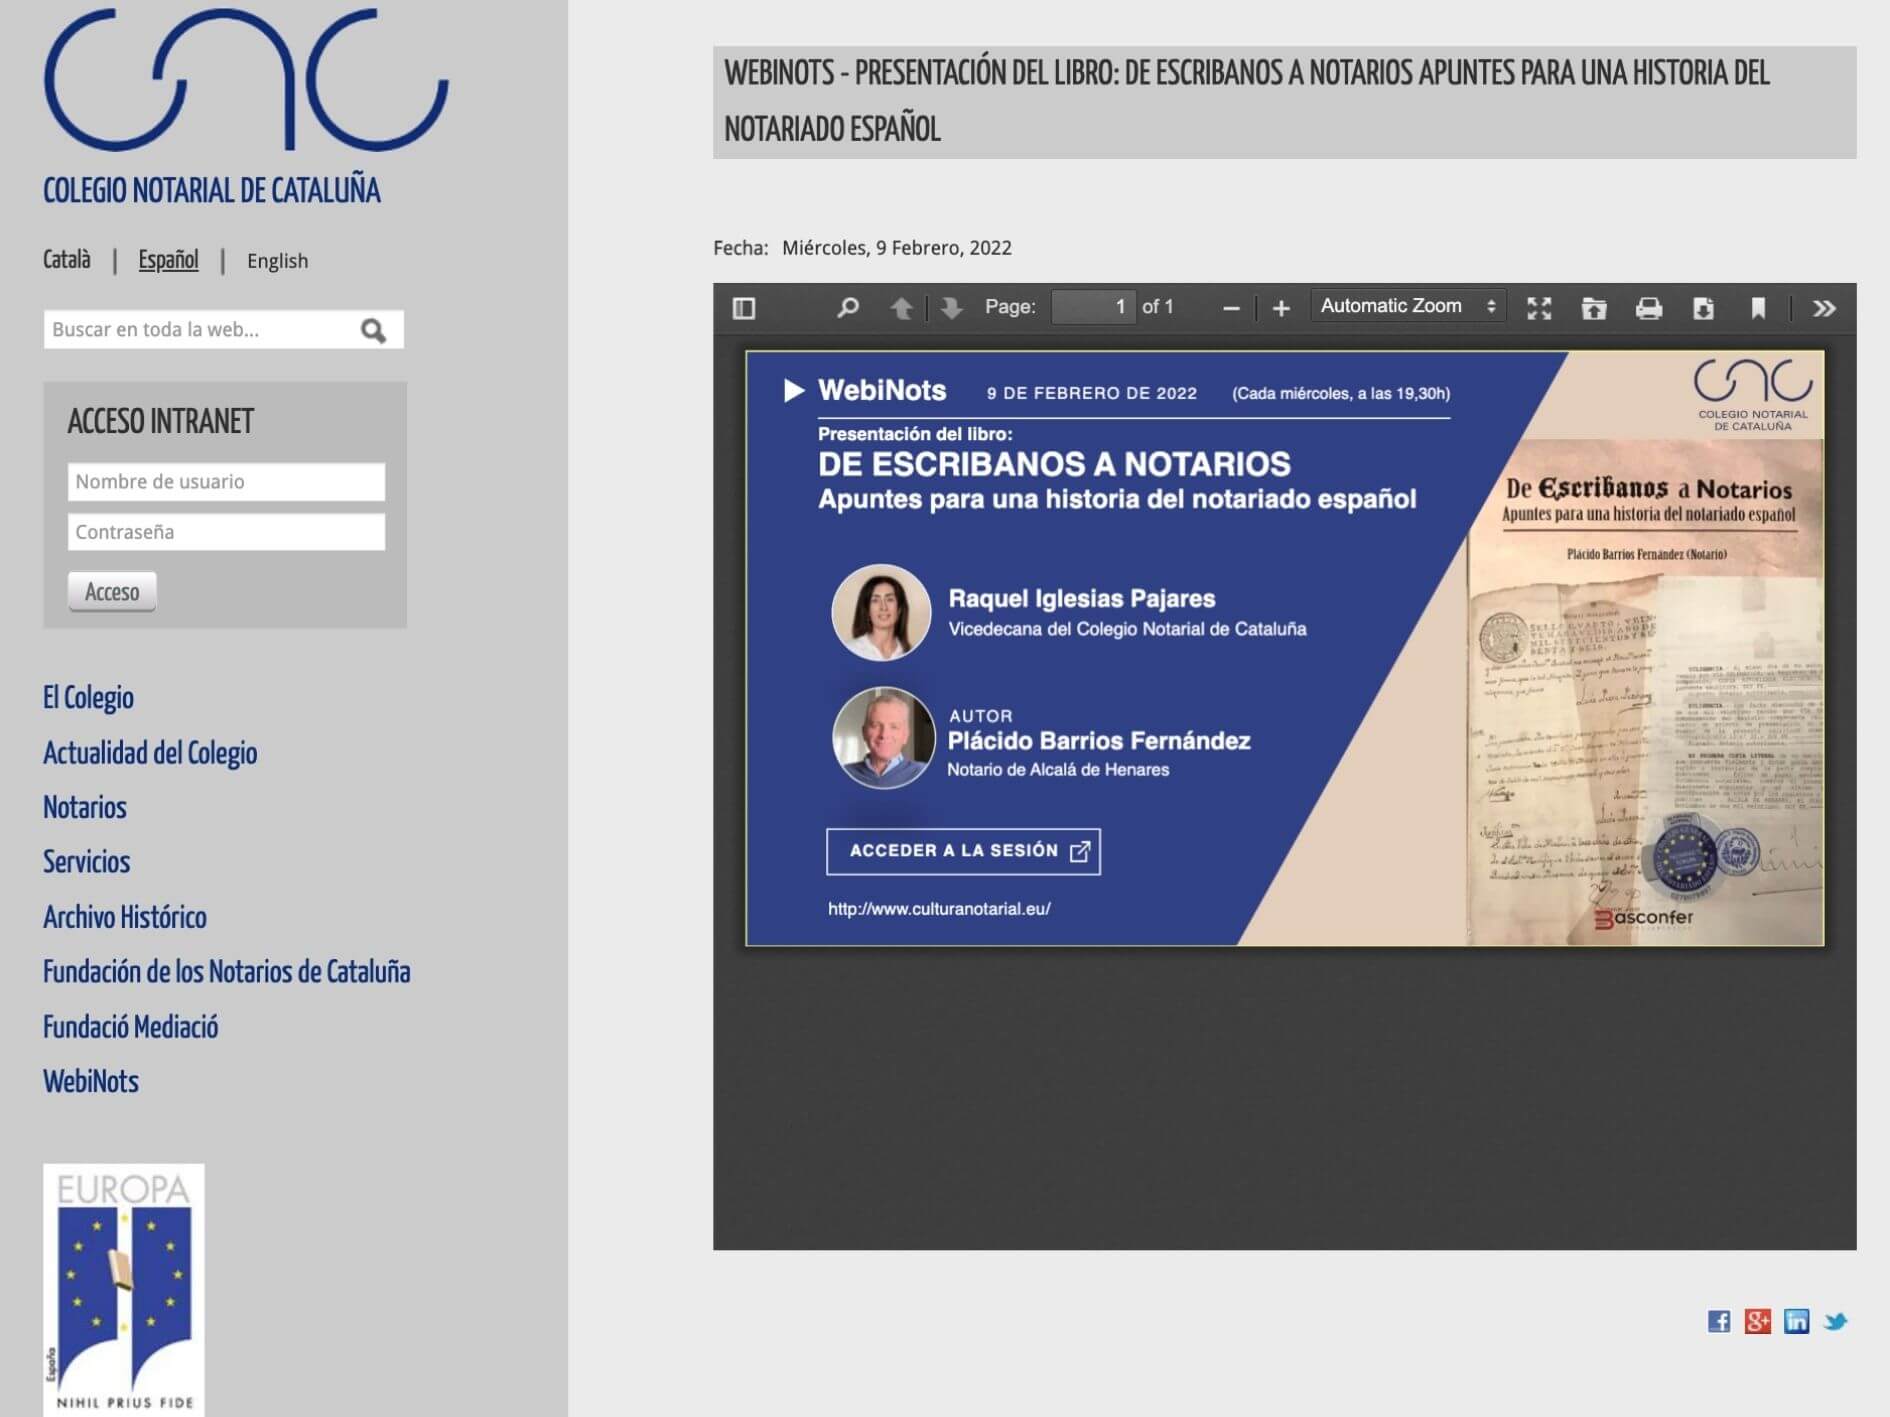1890x1417 pixels.
Task: Click Plácido Barrios Fernández photo
Action: tap(883, 738)
